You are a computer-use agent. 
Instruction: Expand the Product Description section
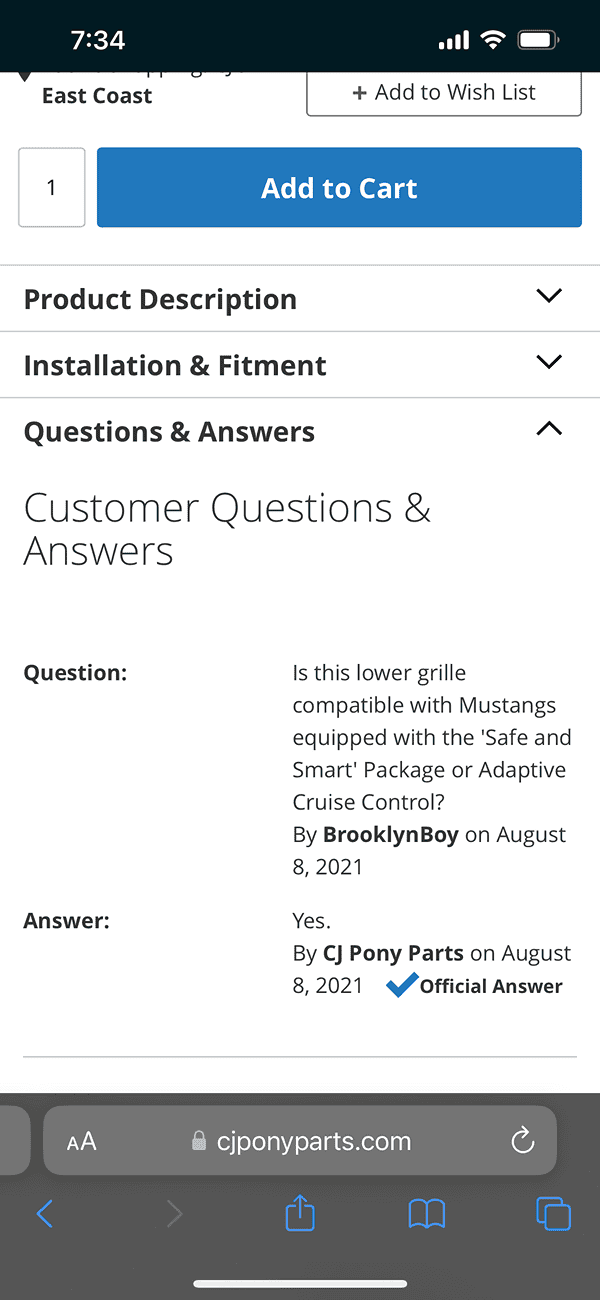click(x=300, y=299)
